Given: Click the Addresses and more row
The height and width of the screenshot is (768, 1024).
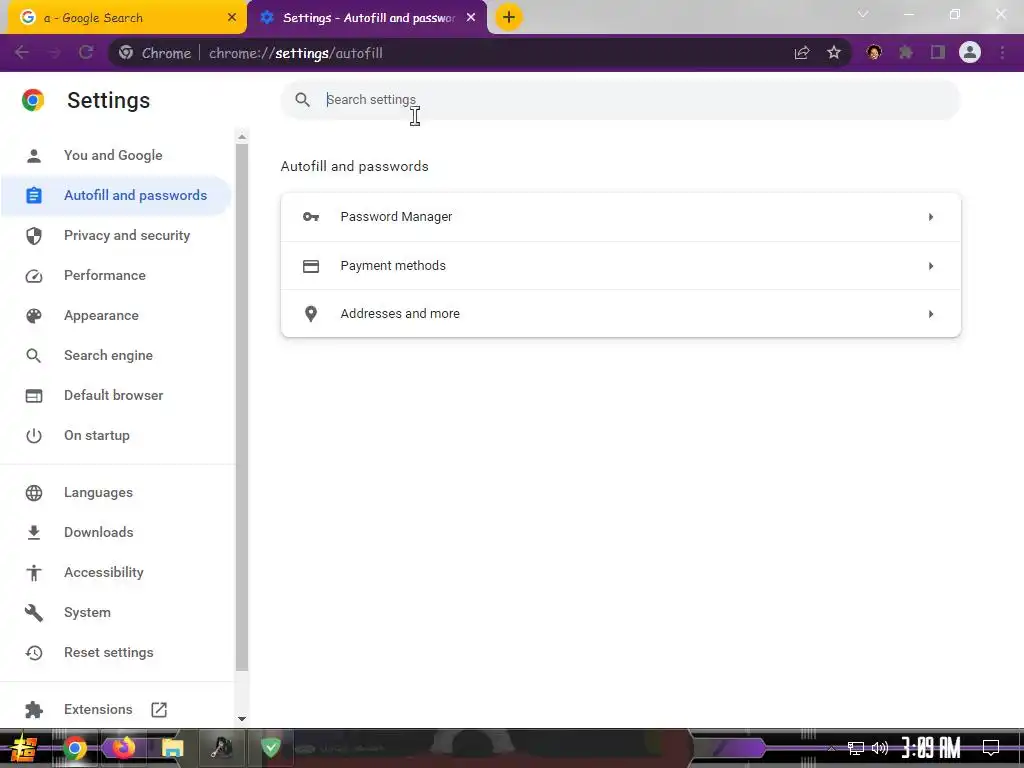Looking at the screenshot, I should [620, 314].
